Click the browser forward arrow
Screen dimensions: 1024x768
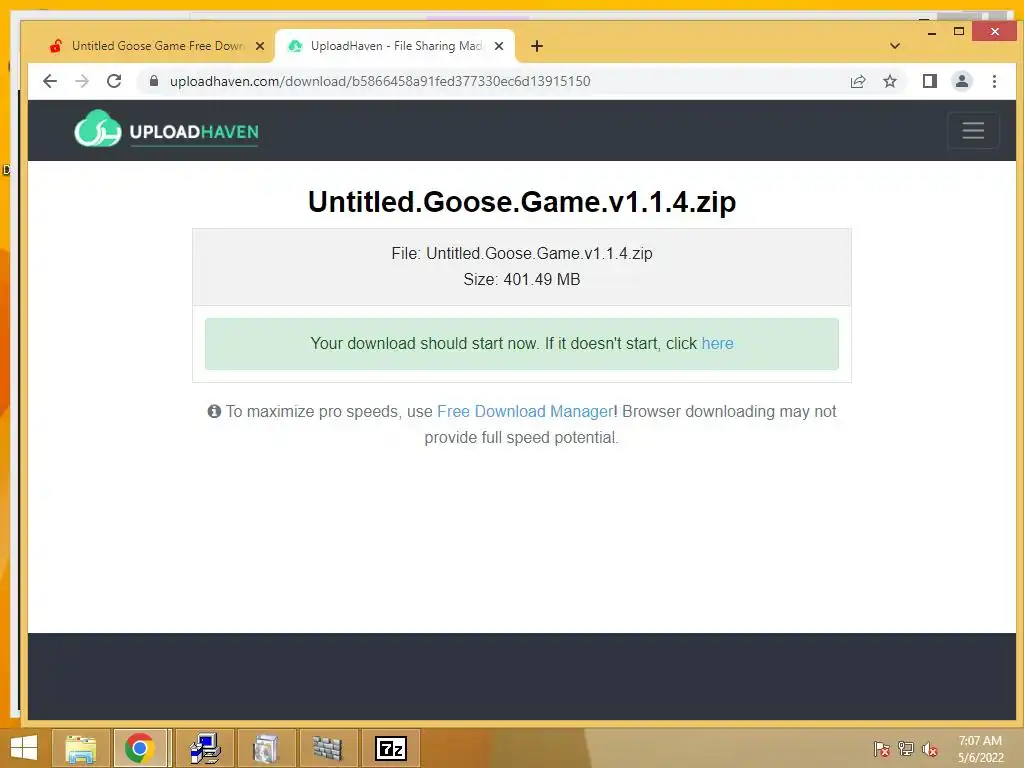[x=82, y=81]
